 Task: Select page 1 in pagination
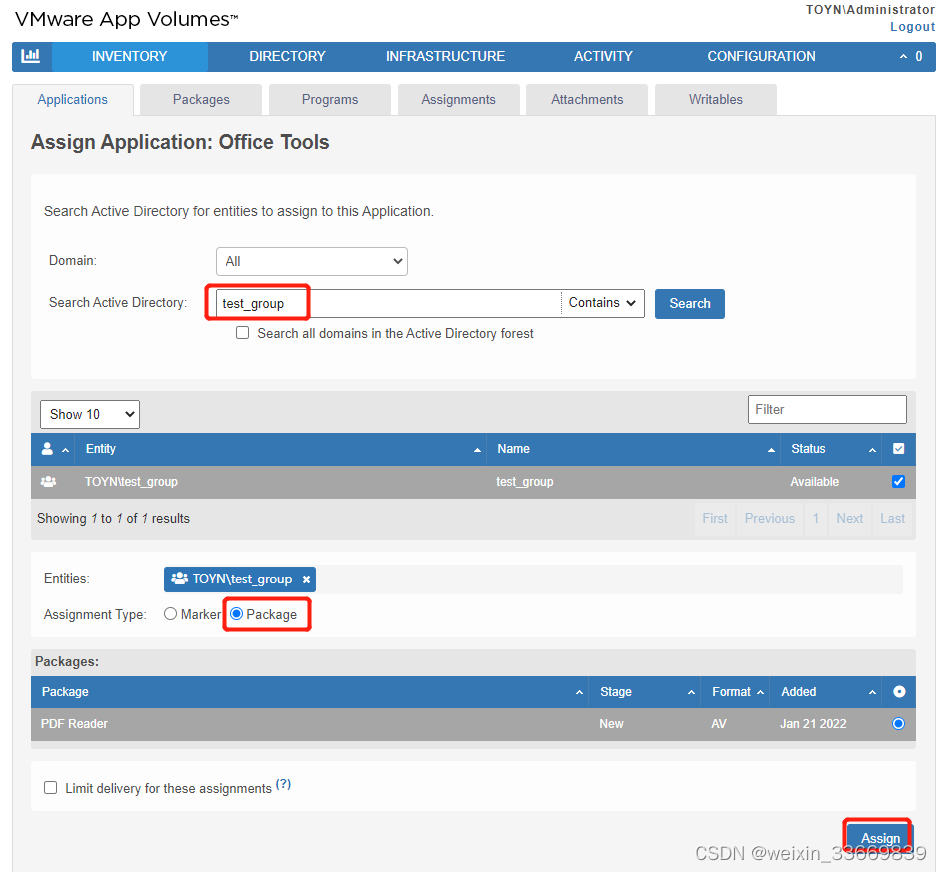click(816, 519)
